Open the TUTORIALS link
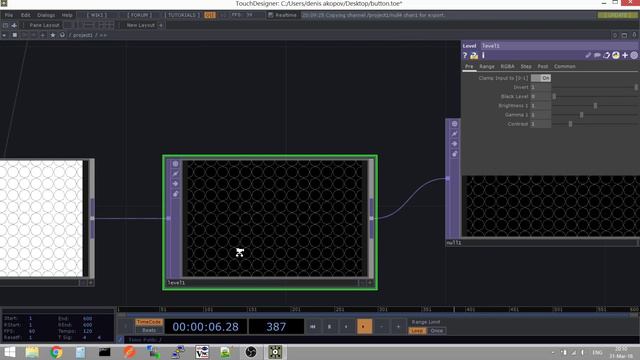The image size is (640, 360). pyautogui.click(x=183, y=15)
